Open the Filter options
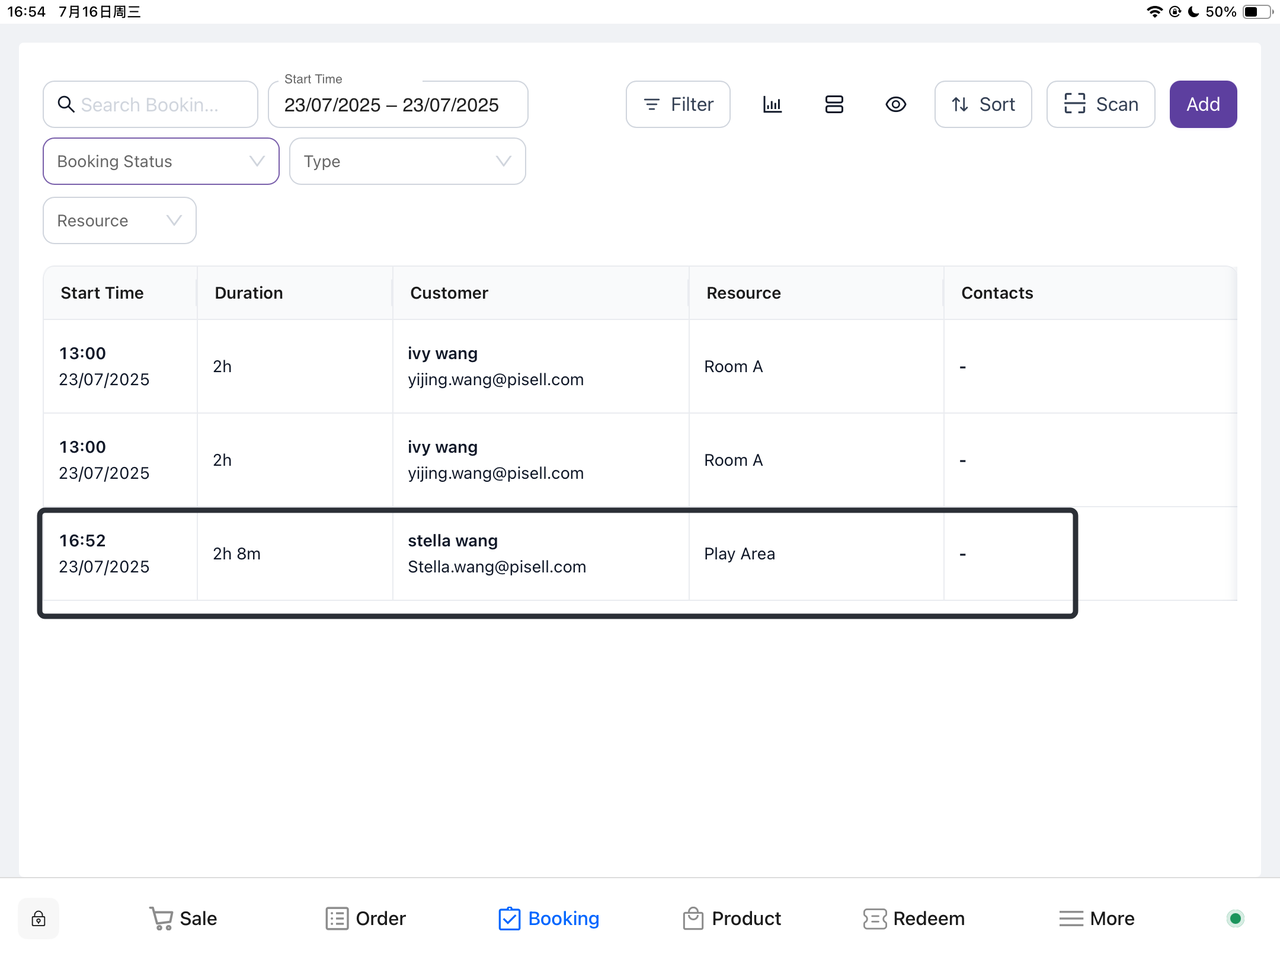Viewport: 1280px width, 960px height. point(678,105)
